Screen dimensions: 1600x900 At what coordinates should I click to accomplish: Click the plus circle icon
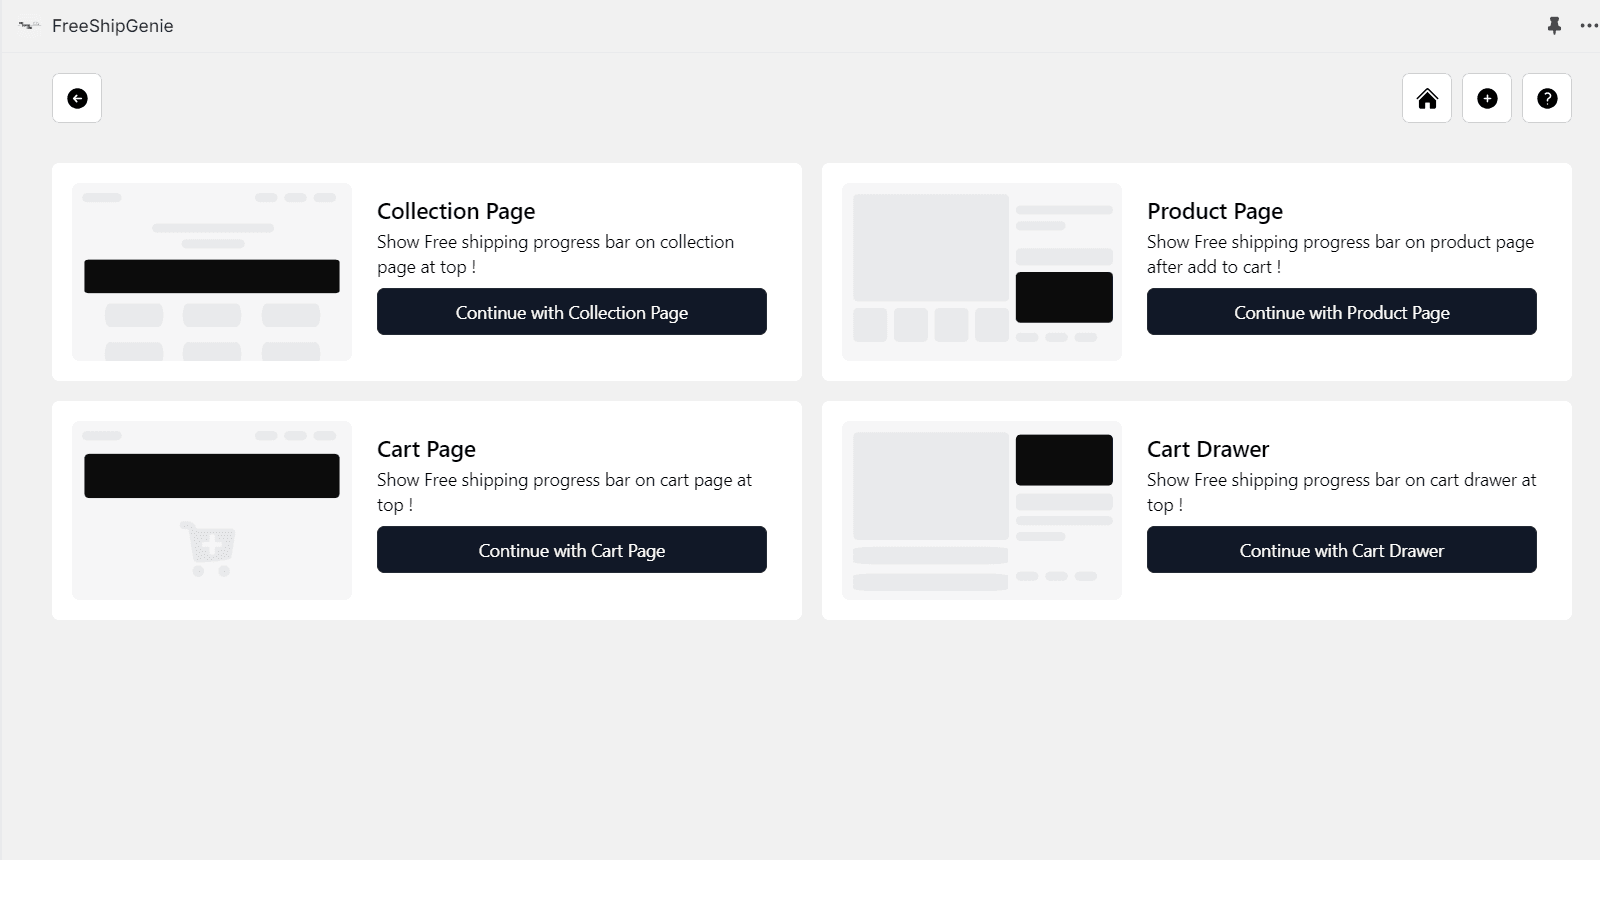[x=1487, y=98]
